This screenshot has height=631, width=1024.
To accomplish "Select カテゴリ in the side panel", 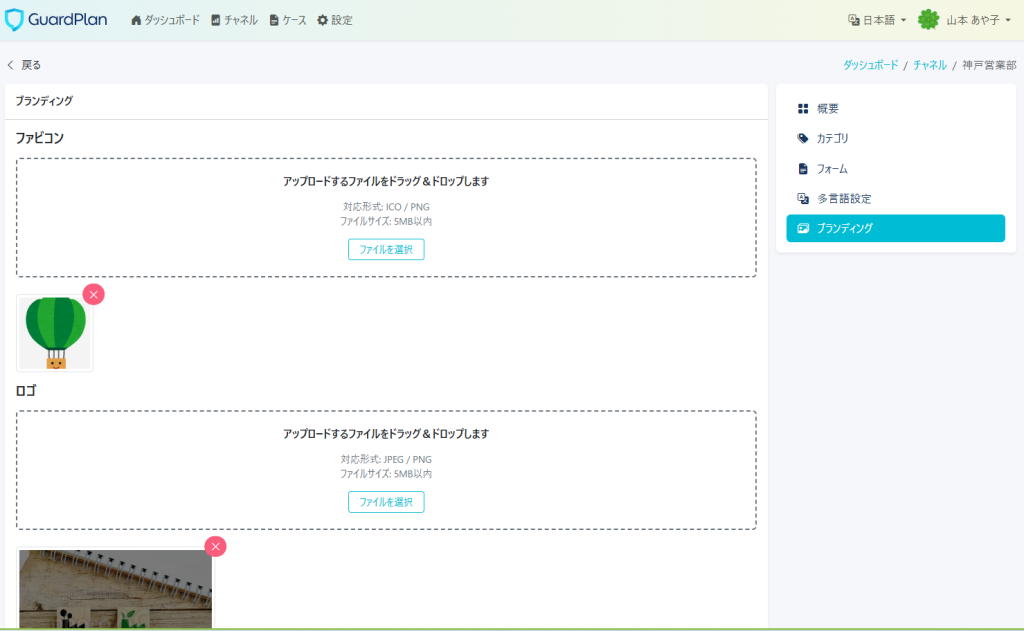I will (832, 138).
